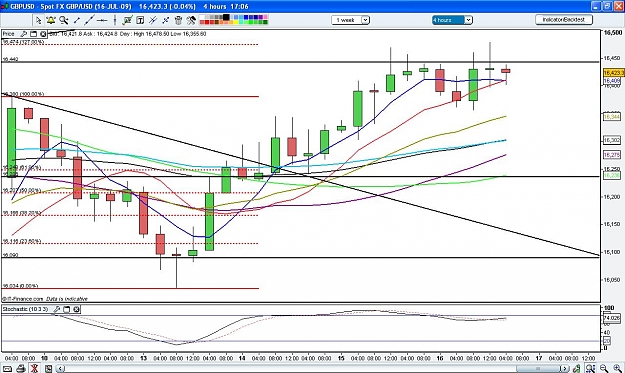Close the Stochastic indicator panel
The width and height of the screenshot is (625, 373).
point(77,309)
